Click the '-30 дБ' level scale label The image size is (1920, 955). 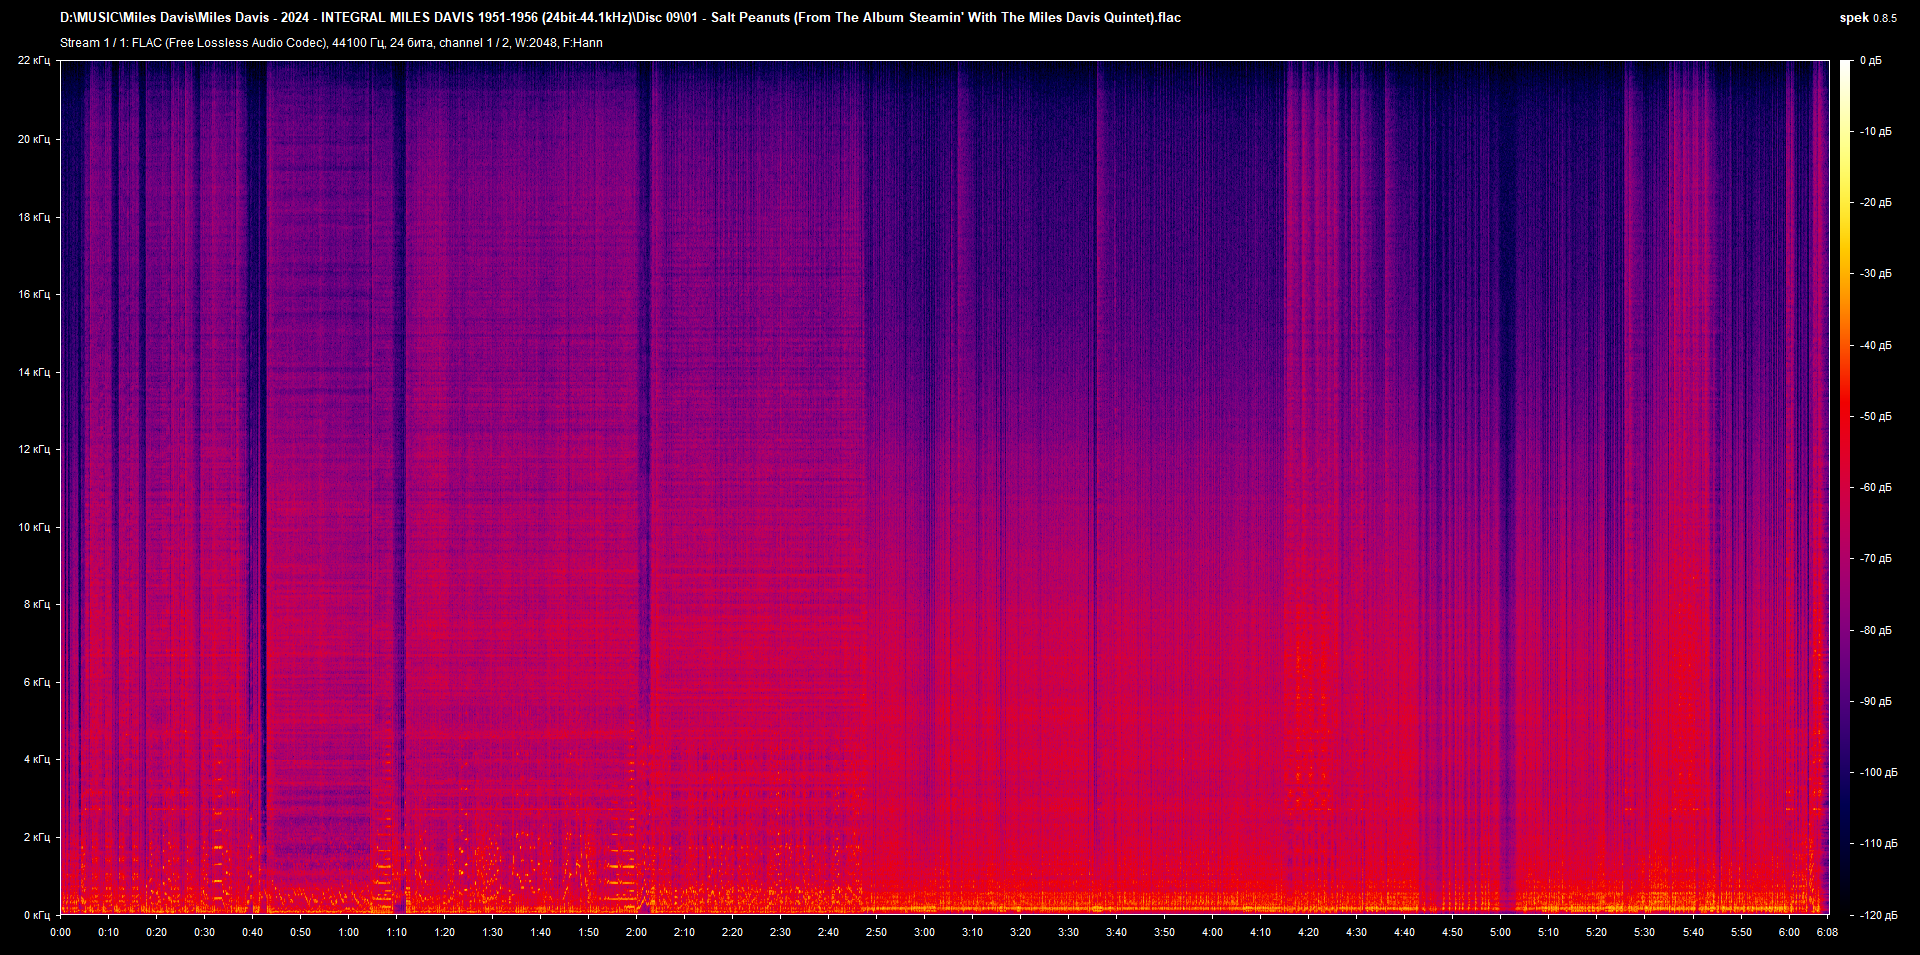coord(1875,273)
